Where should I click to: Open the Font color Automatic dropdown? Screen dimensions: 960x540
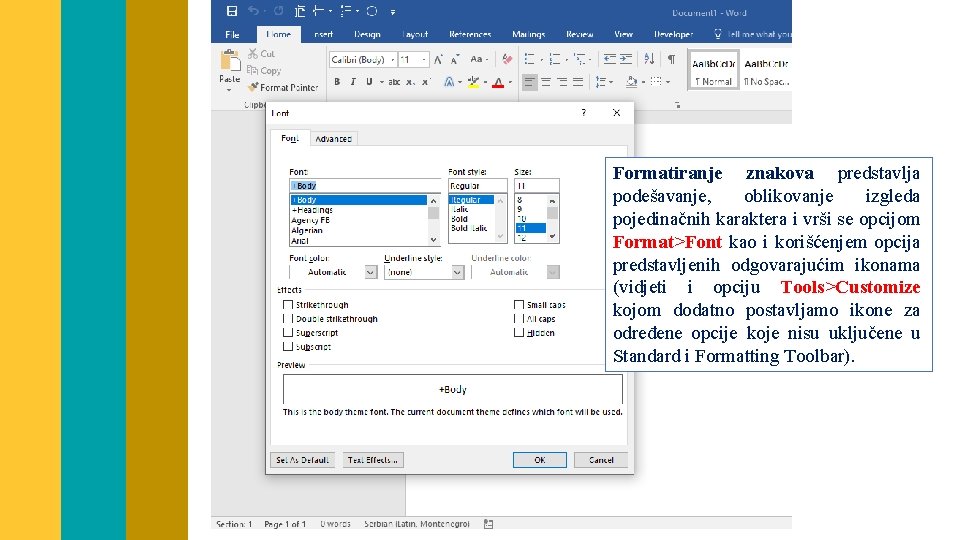[x=370, y=272]
